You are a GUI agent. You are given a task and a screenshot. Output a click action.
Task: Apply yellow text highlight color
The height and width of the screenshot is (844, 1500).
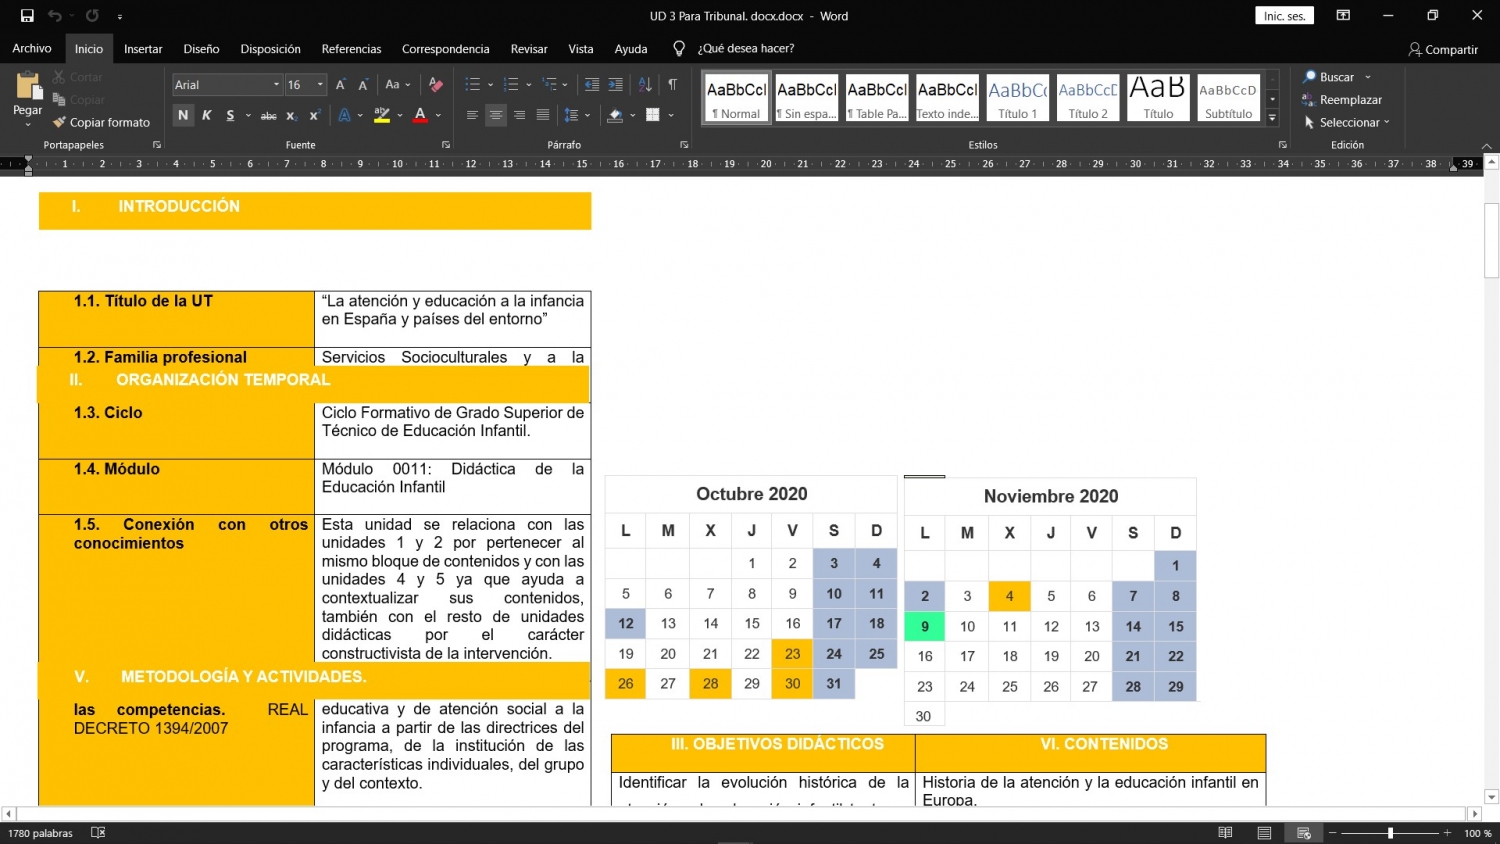tap(381, 116)
